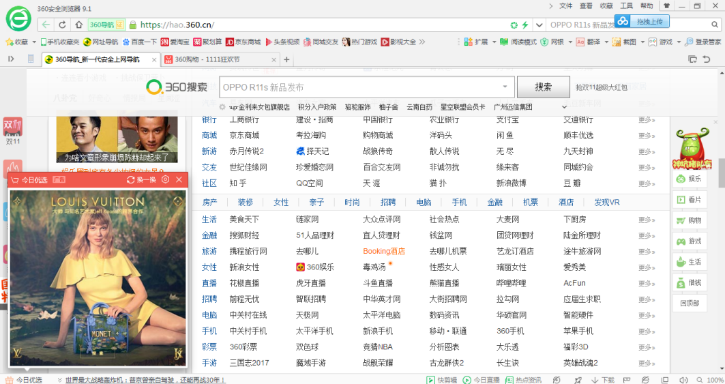Click the 360搜索 input field
This screenshot has height=384, width=725.
(367, 87)
